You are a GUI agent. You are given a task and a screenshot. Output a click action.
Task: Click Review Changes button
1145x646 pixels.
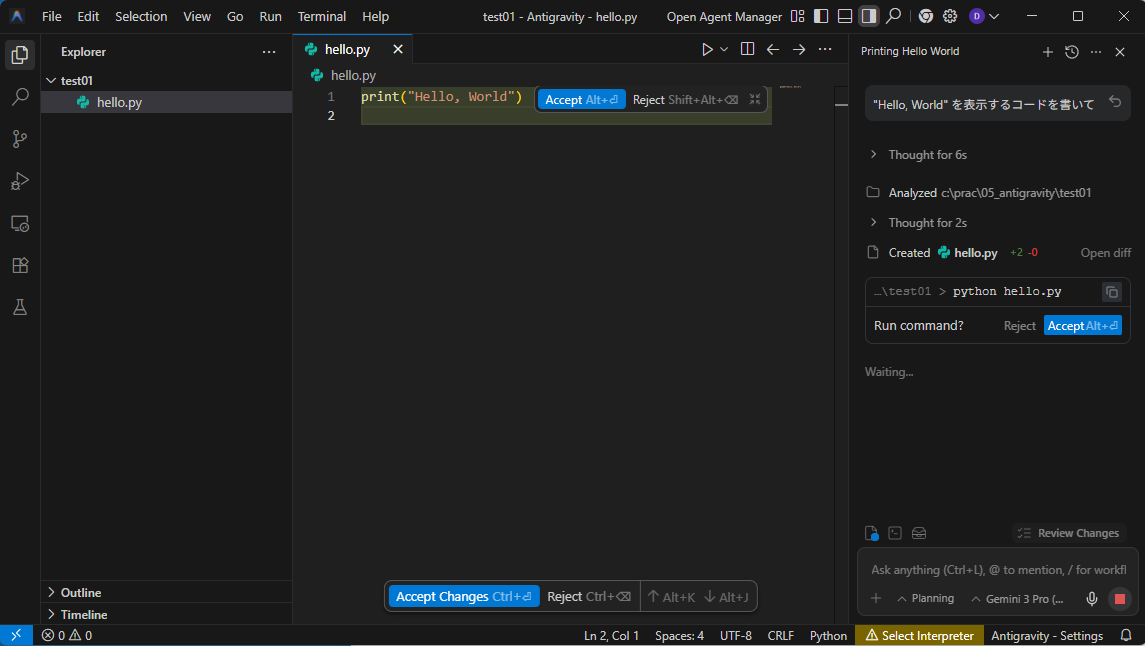(x=1069, y=533)
